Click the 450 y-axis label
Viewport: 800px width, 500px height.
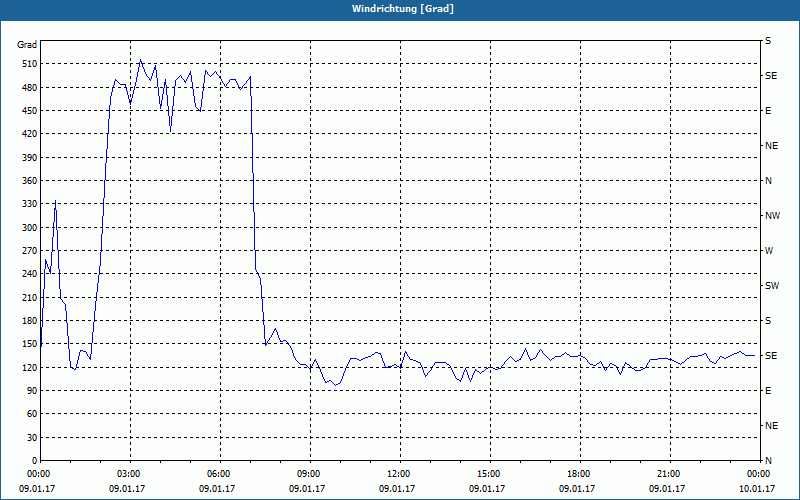click(30, 111)
